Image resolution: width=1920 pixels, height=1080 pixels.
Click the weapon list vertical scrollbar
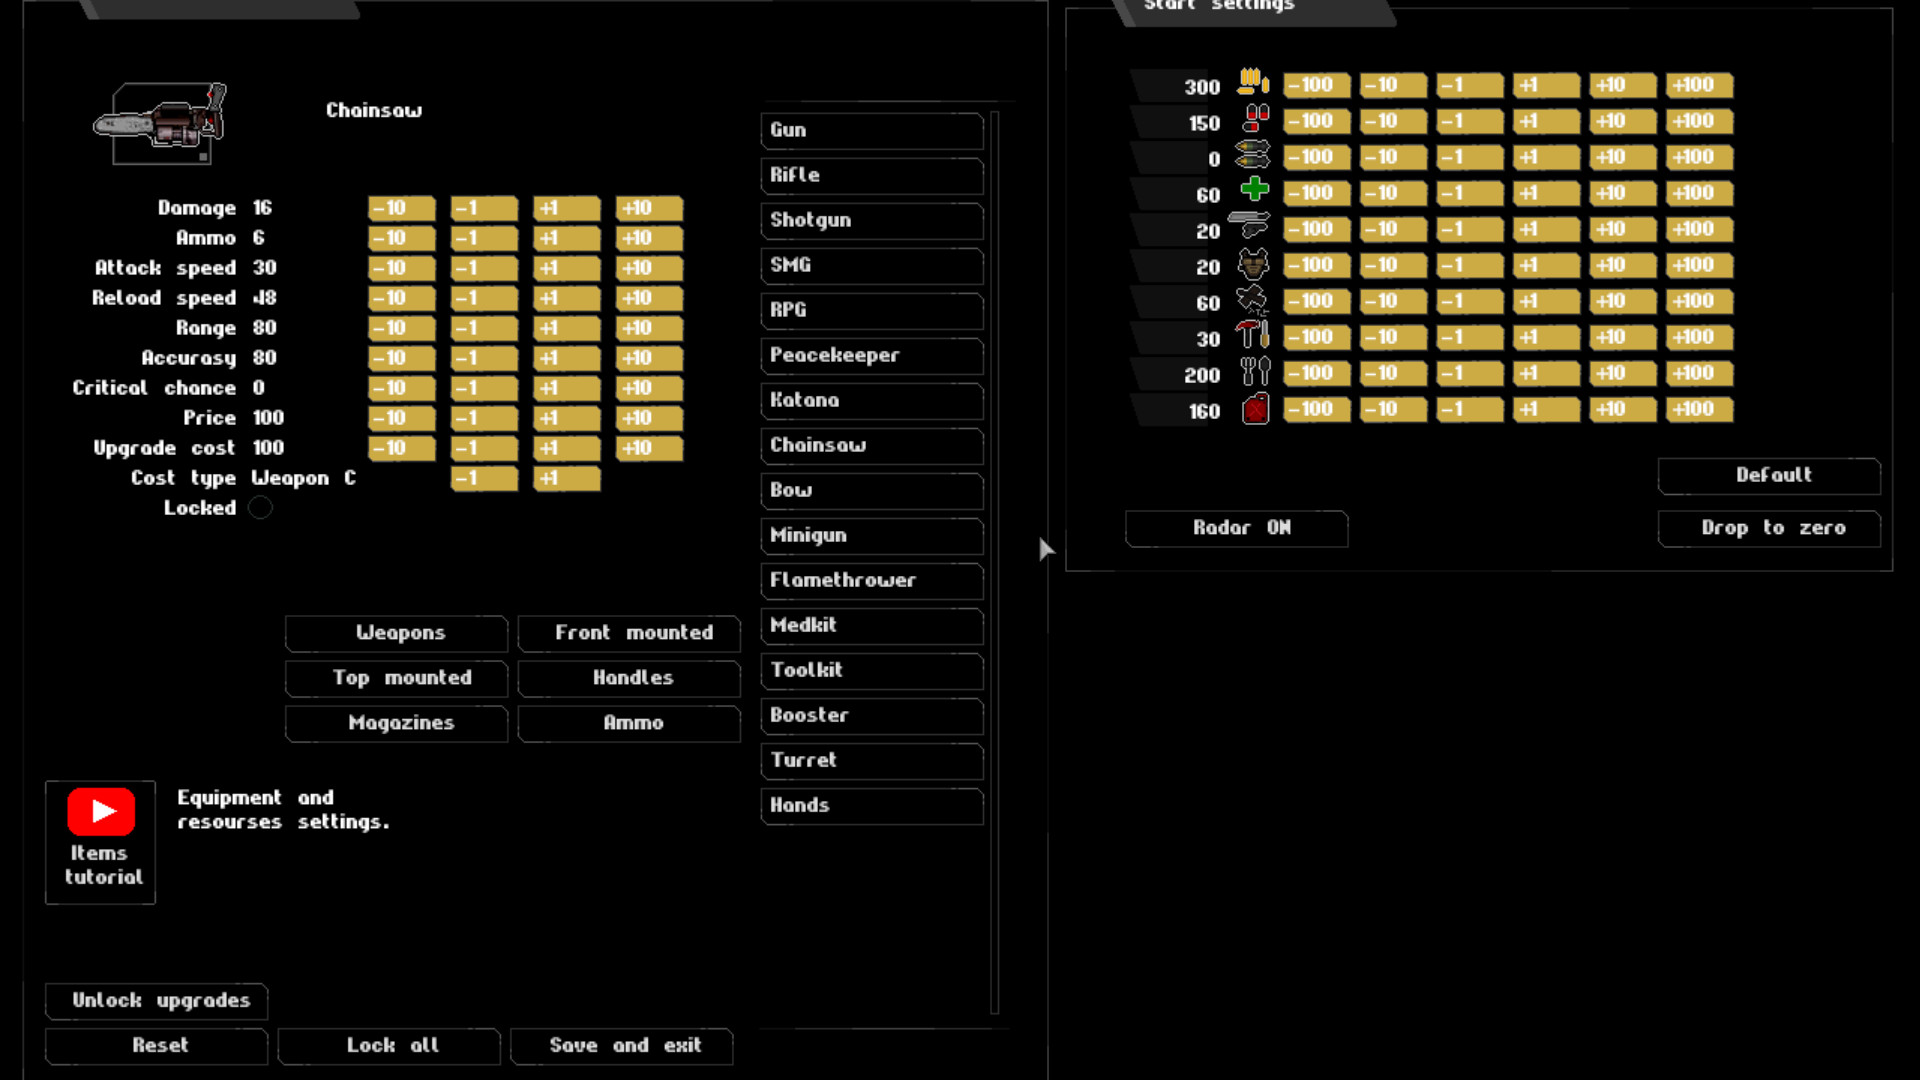(995, 560)
